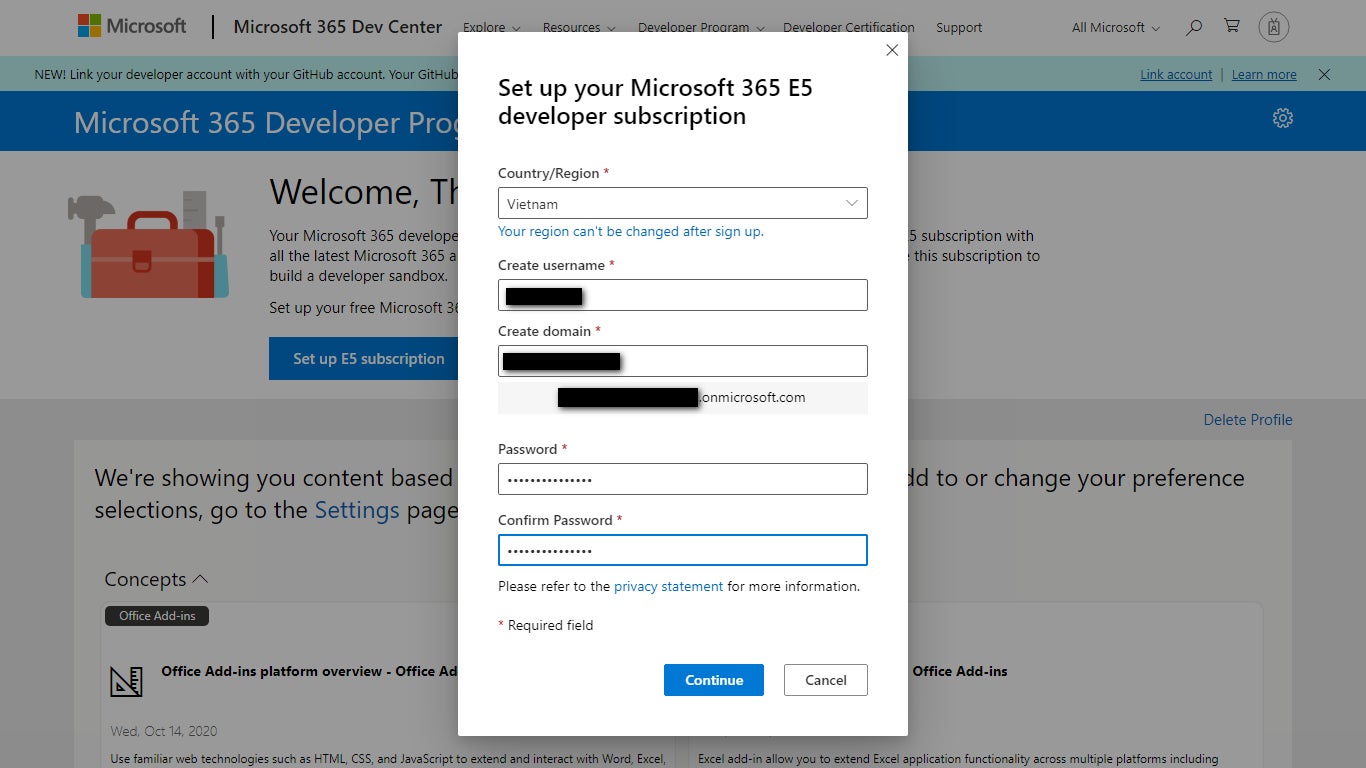
Task: Click the 'Wed, Oct 14, 2020' date text
Action: point(164,731)
